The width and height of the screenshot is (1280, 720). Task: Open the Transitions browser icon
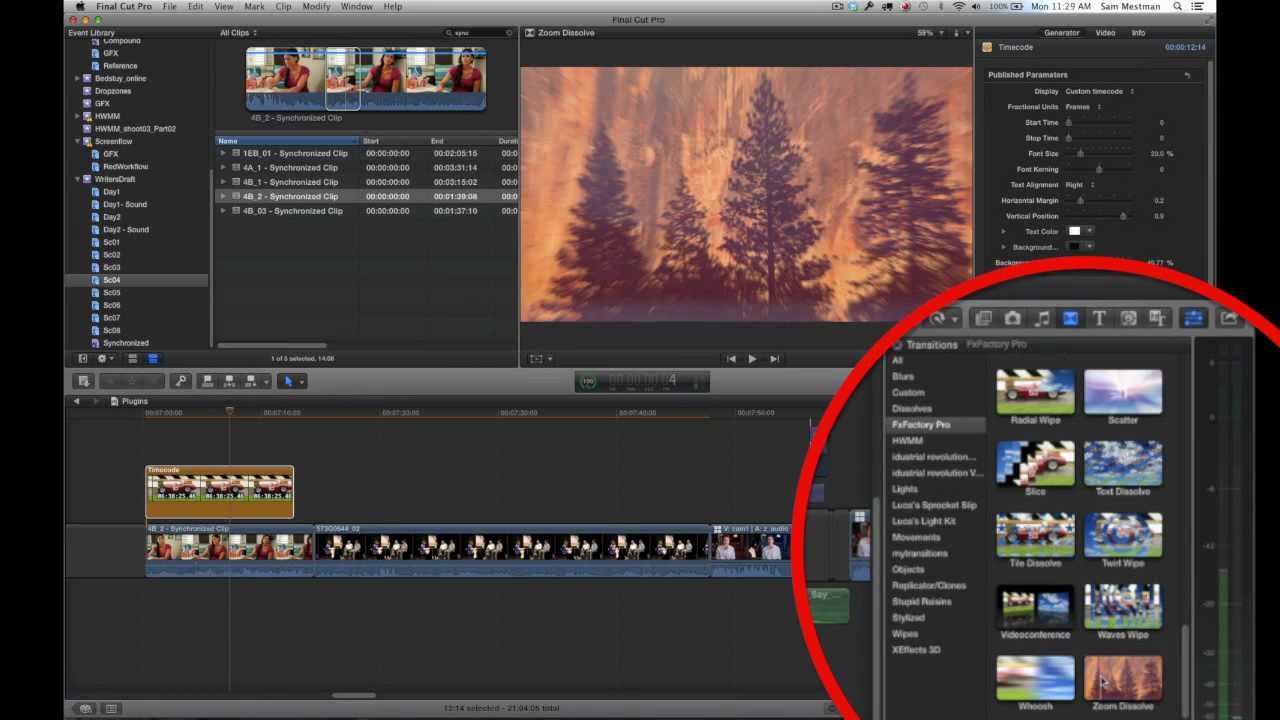coord(1070,318)
